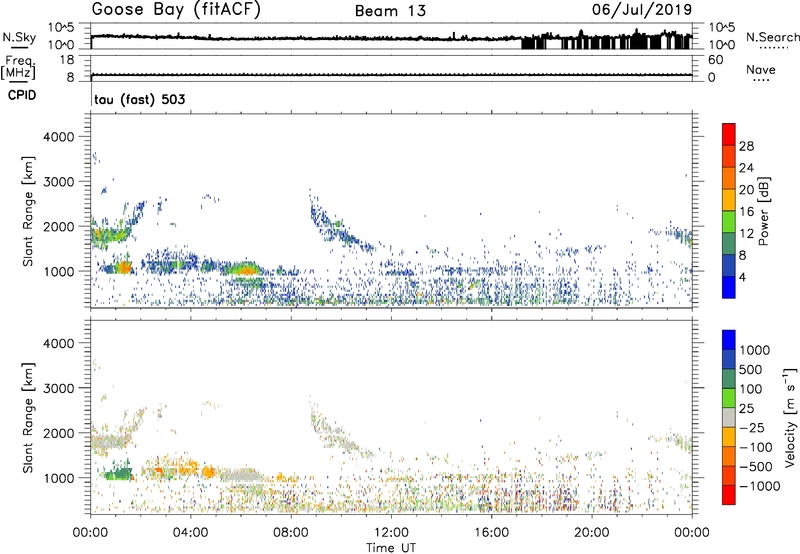Click the '4' power colorbar tick value

pyautogui.click(x=742, y=277)
